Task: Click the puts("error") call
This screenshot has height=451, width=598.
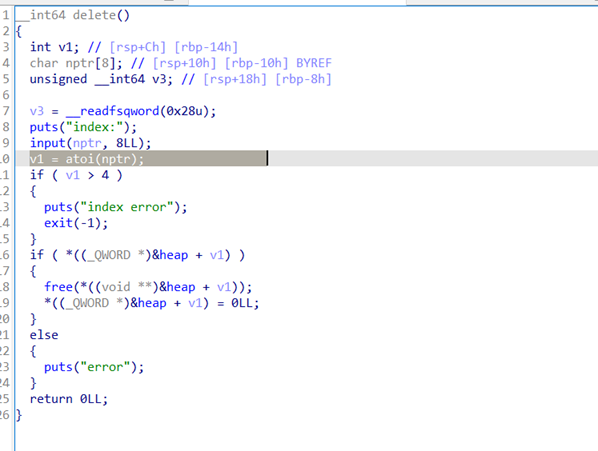Action: tap(94, 367)
